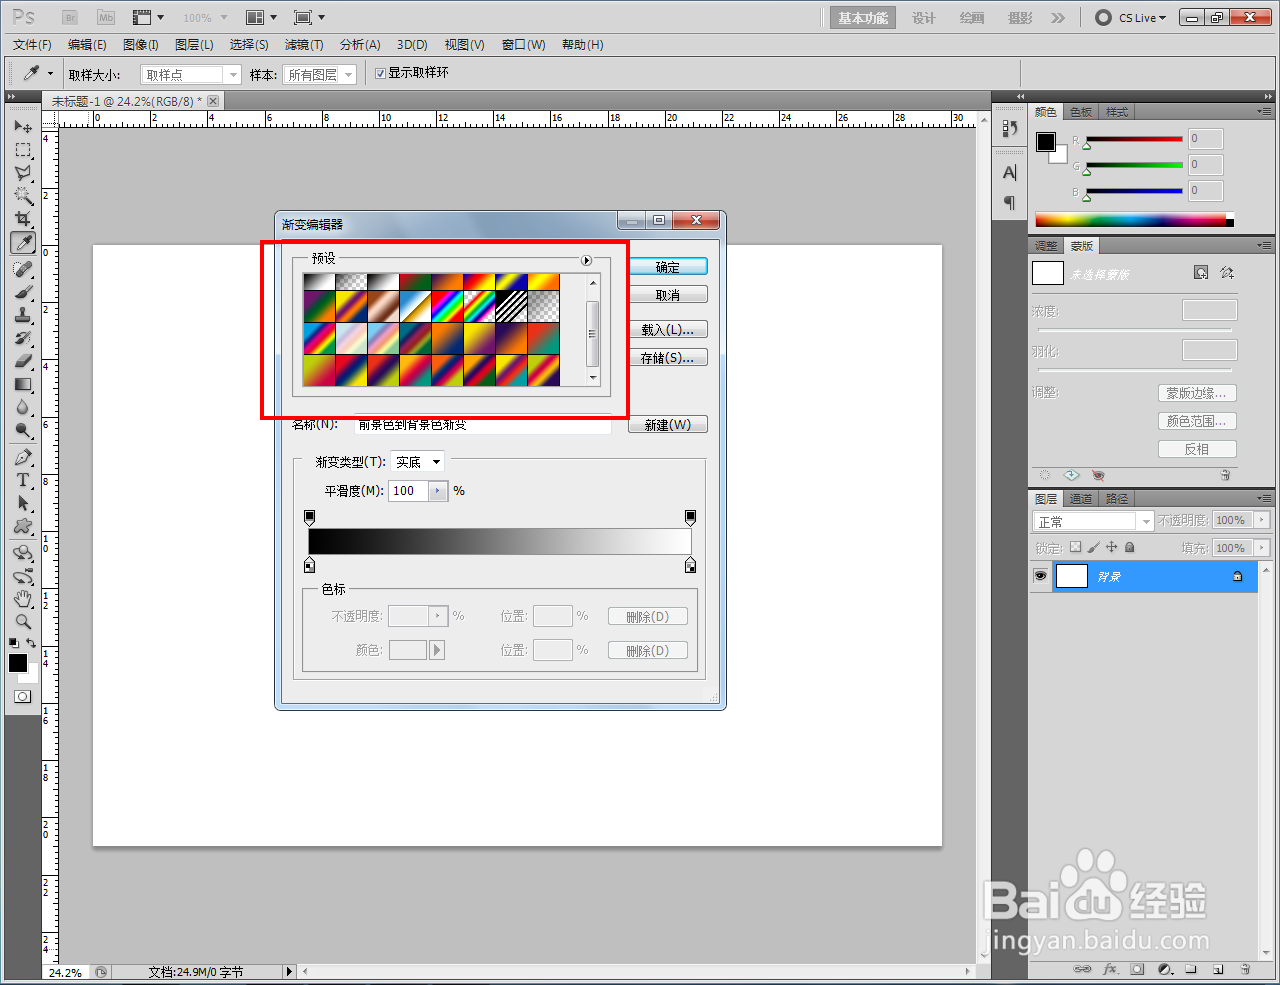Select the 3D Rotate tool
This screenshot has width=1280, height=985.
[23, 552]
